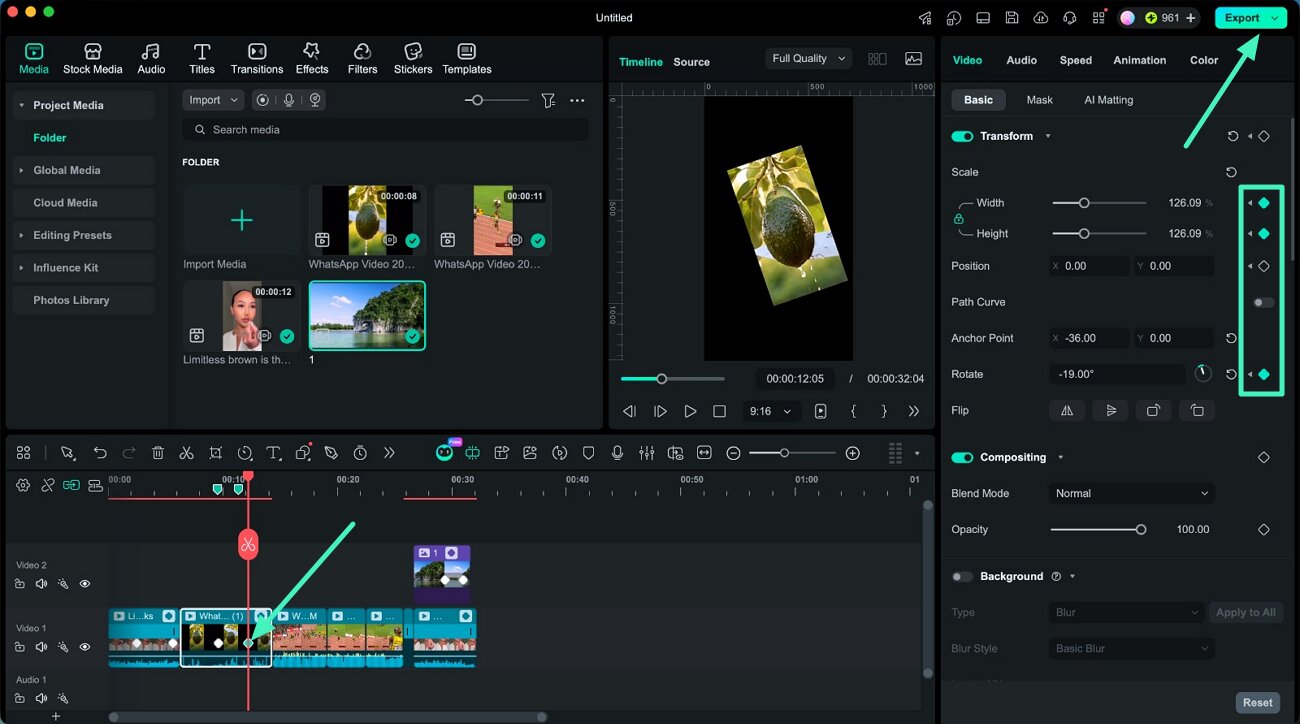Open the 9:16 aspect ratio dropdown
Image resolution: width=1300 pixels, height=724 pixels.
[773, 411]
